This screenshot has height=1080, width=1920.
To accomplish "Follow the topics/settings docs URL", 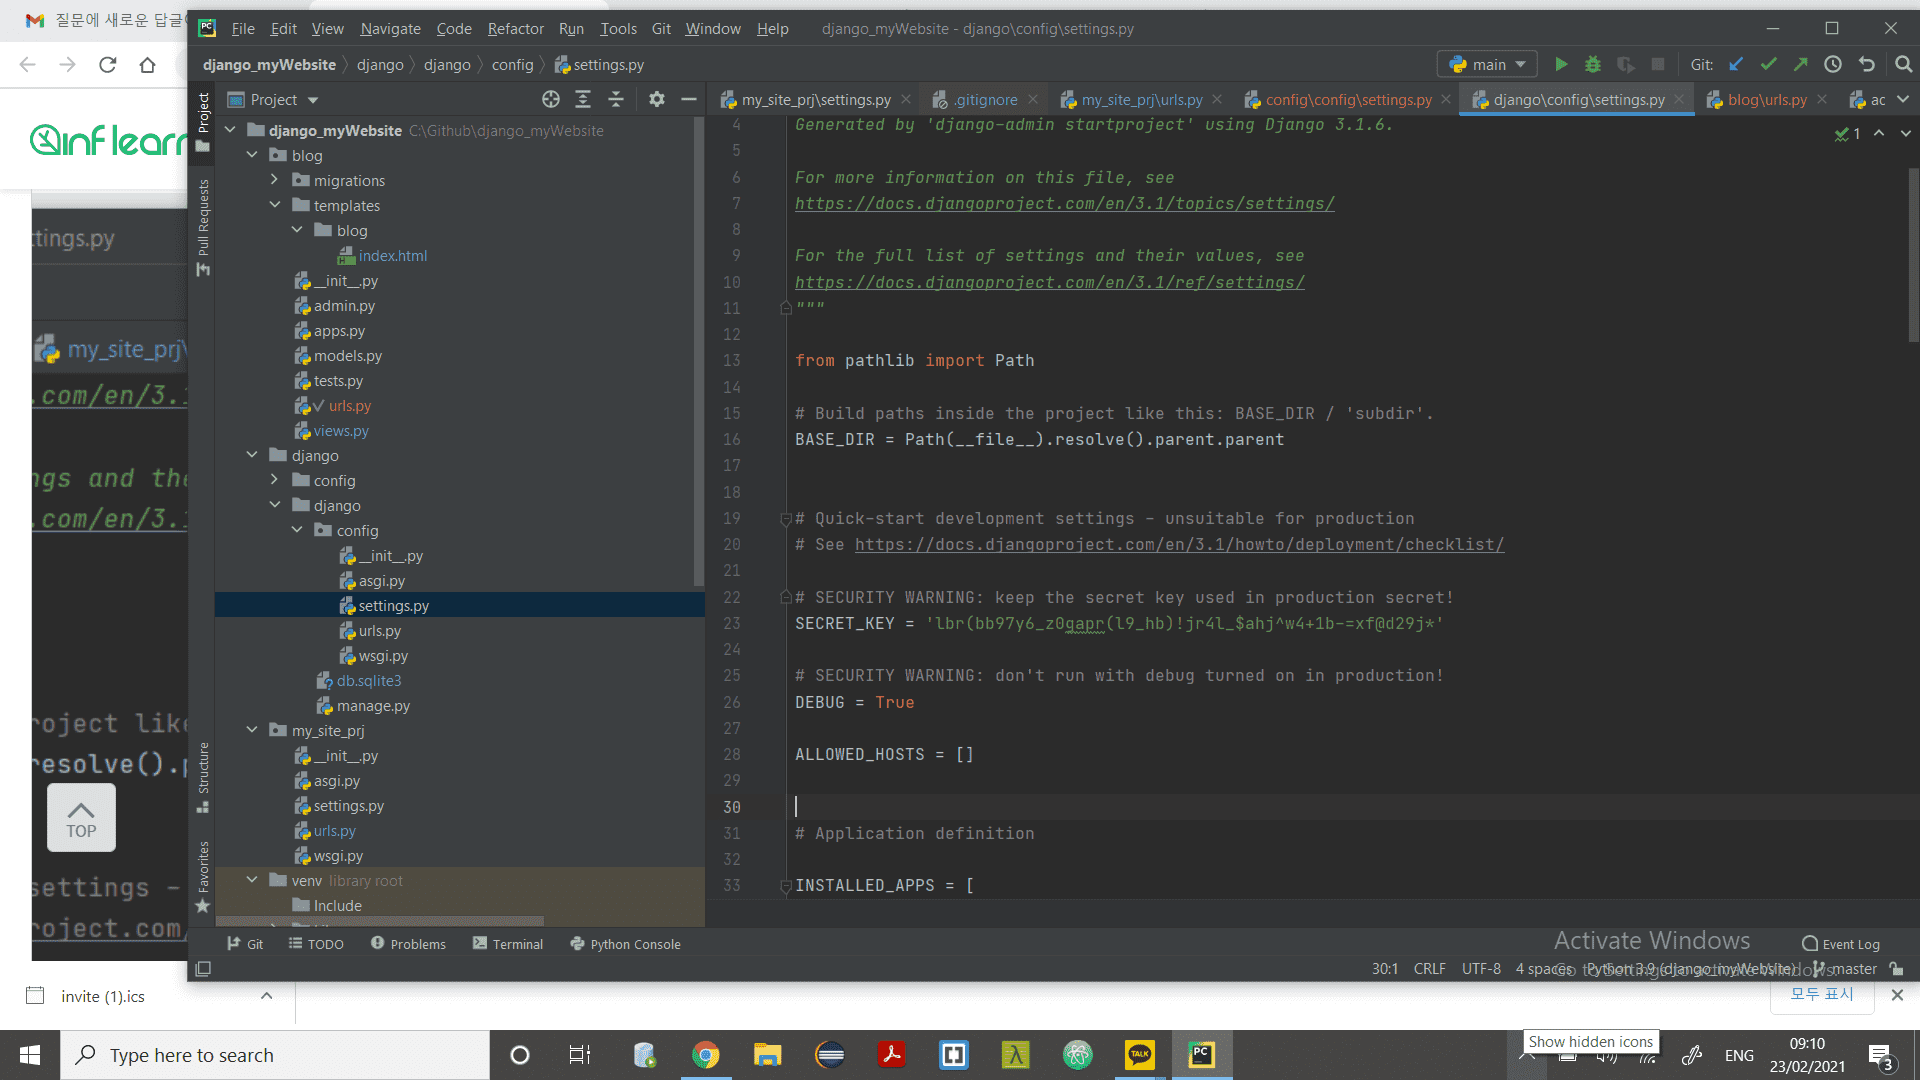I will pyautogui.click(x=1064, y=204).
